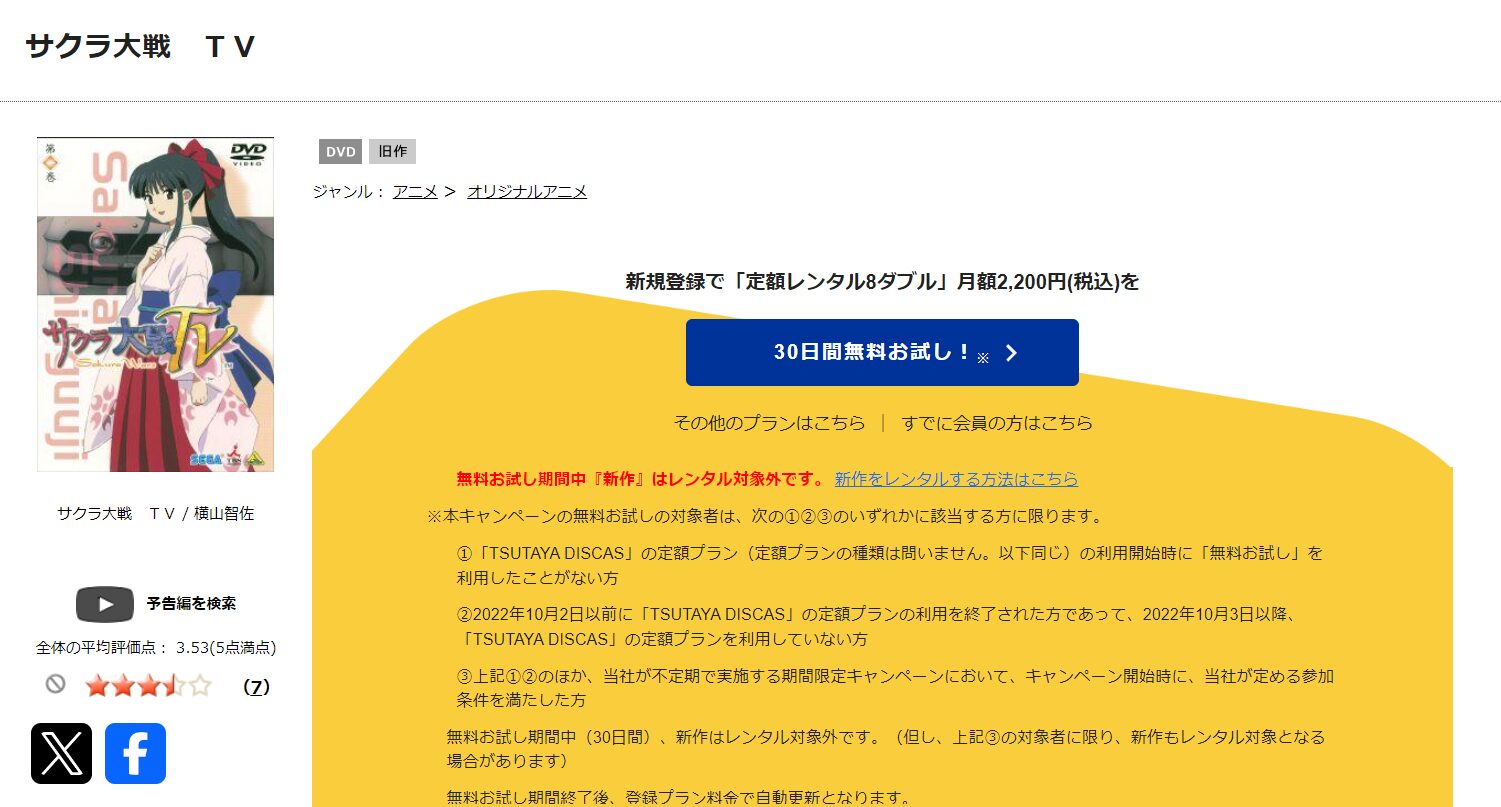Start the 30日間無料お試し trial button

click(x=882, y=352)
